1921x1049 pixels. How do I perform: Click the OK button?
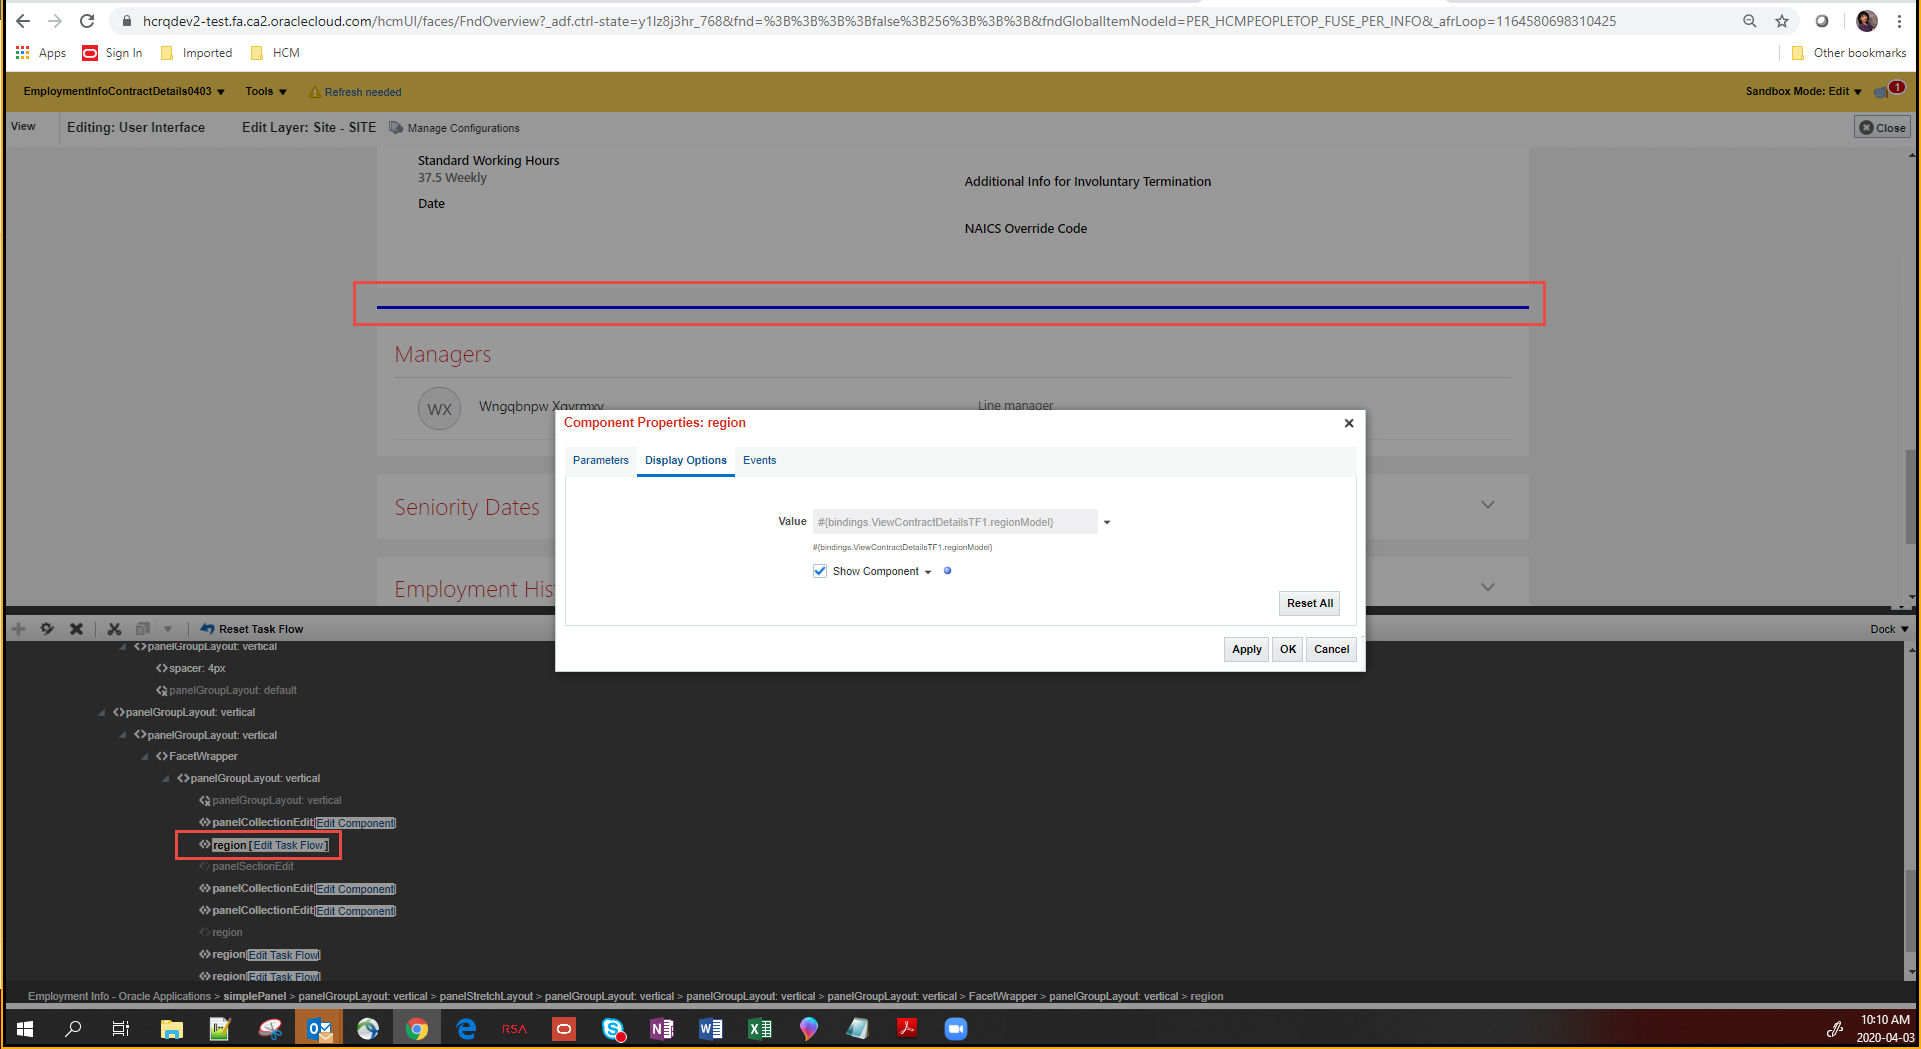[1288, 649]
